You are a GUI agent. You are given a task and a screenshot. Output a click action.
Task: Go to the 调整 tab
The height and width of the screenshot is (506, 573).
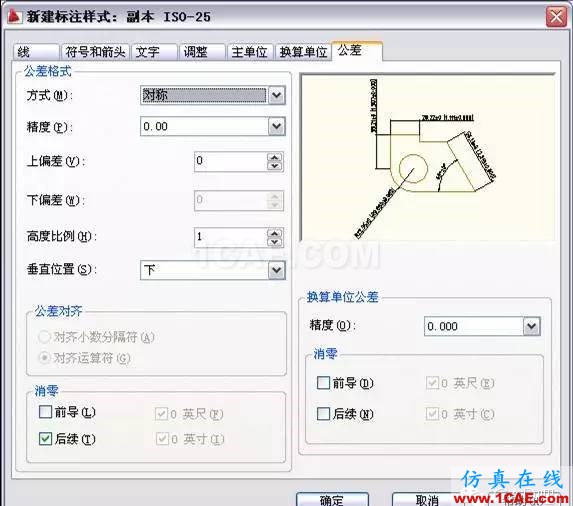(x=202, y=52)
